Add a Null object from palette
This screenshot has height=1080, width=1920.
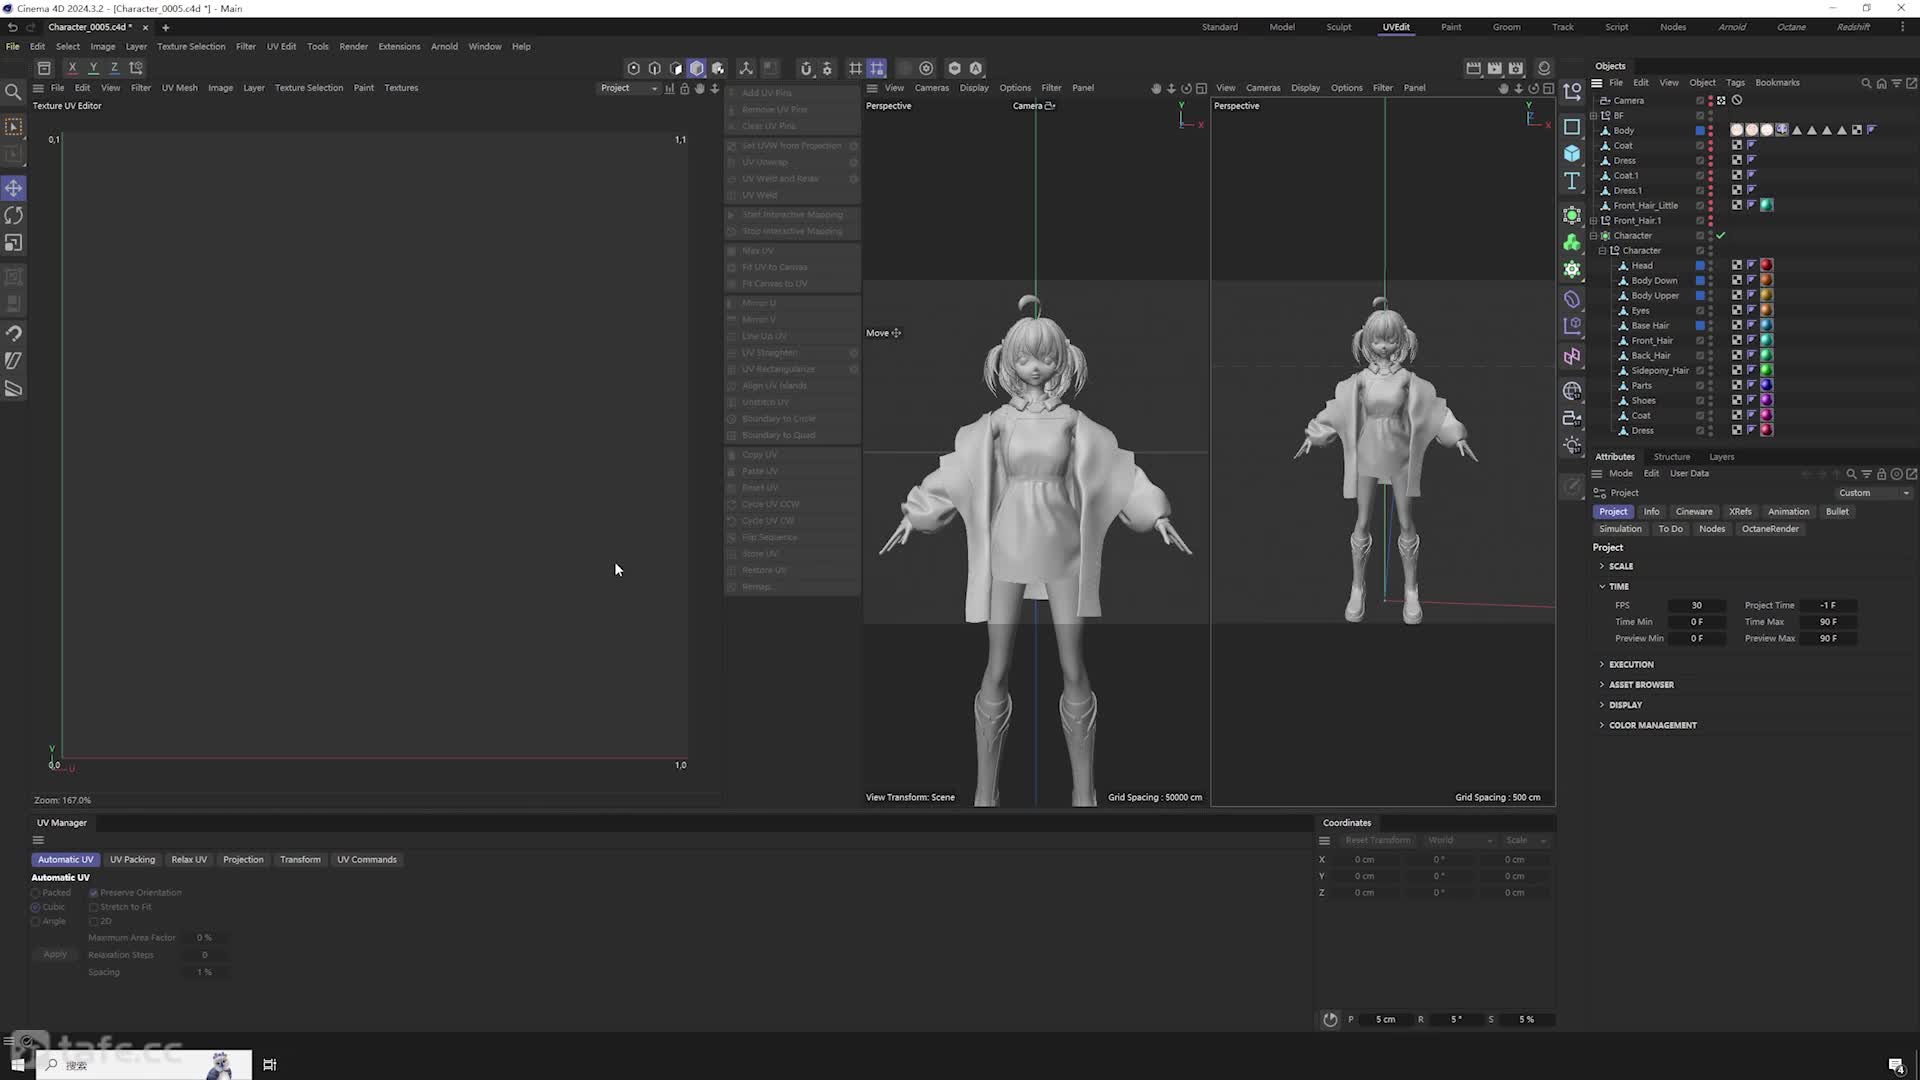tap(1572, 93)
